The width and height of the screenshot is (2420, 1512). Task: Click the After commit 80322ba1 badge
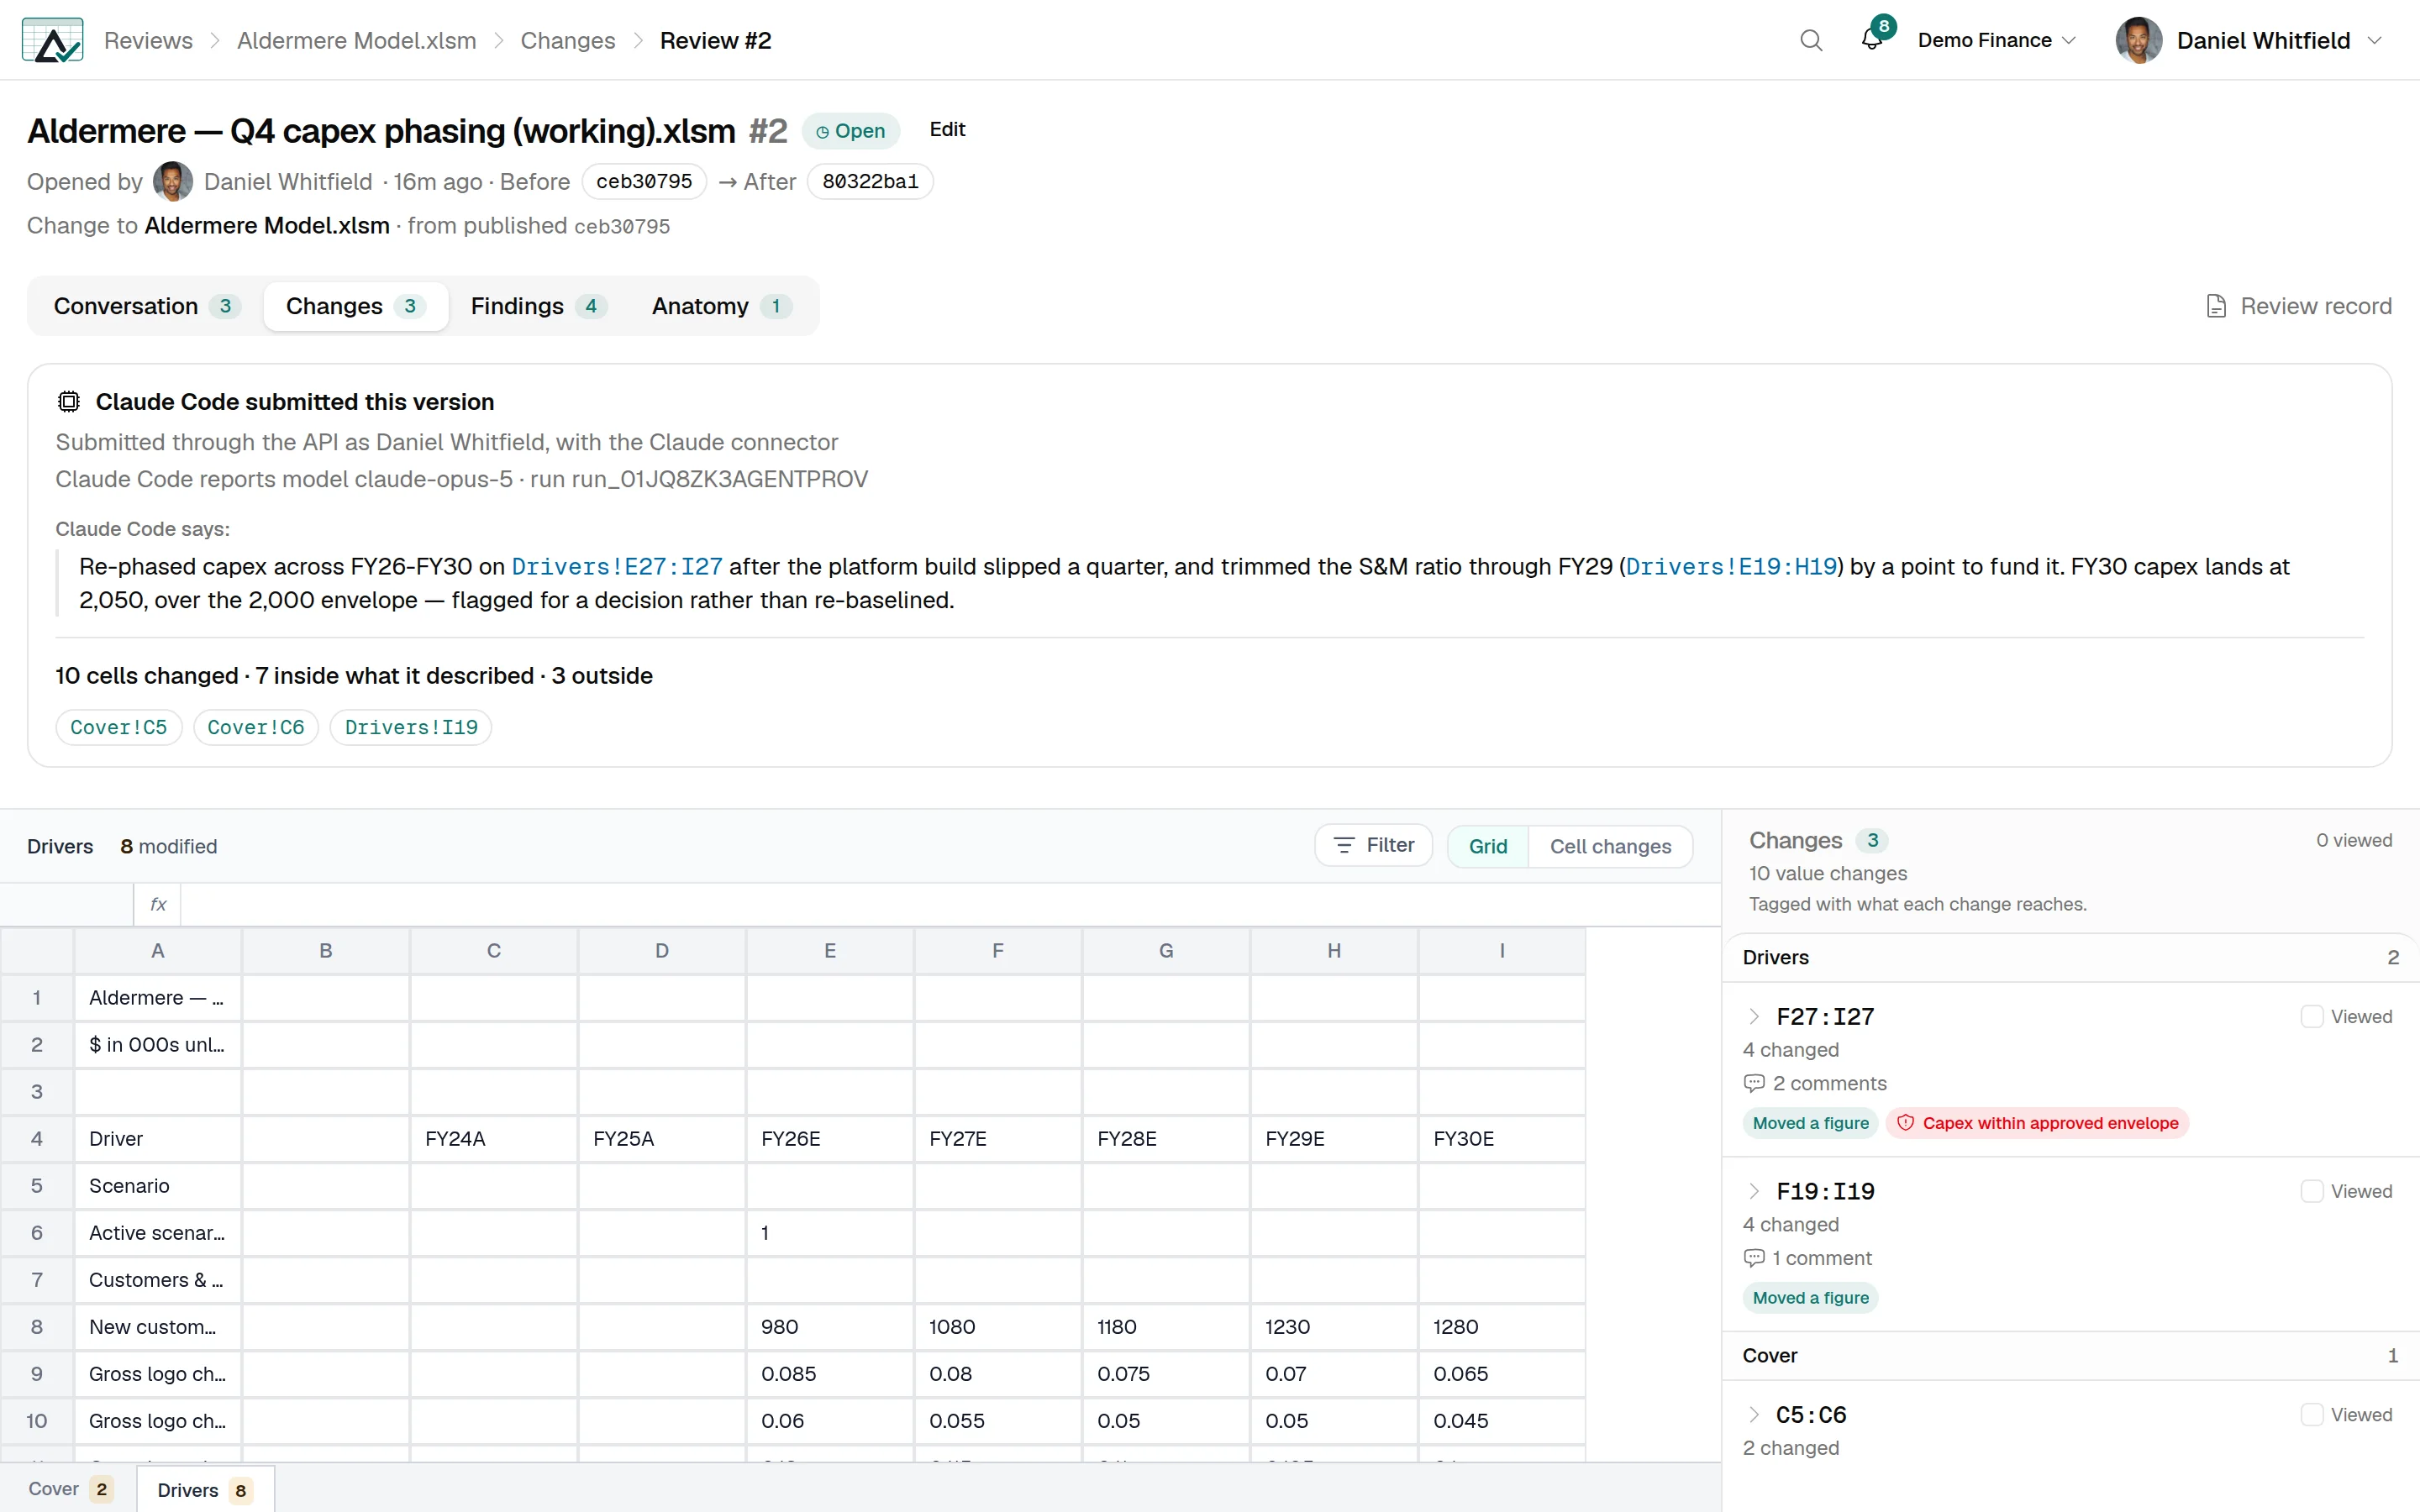(870, 181)
